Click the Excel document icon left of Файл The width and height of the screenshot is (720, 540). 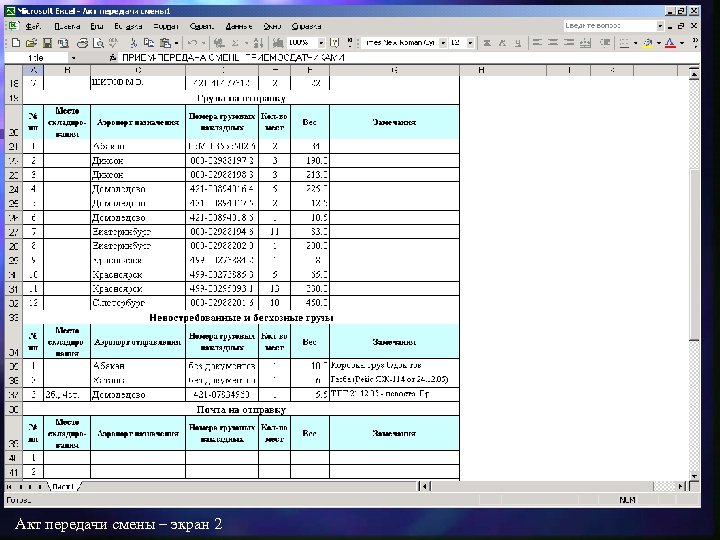(x=12, y=26)
